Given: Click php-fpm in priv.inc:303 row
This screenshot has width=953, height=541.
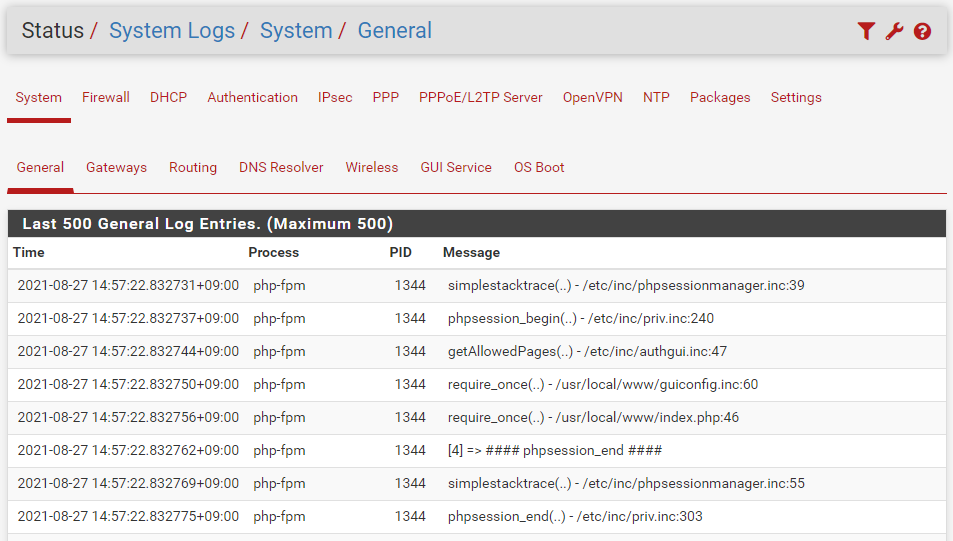Looking at the screenshot, I should tap(280, 516).
